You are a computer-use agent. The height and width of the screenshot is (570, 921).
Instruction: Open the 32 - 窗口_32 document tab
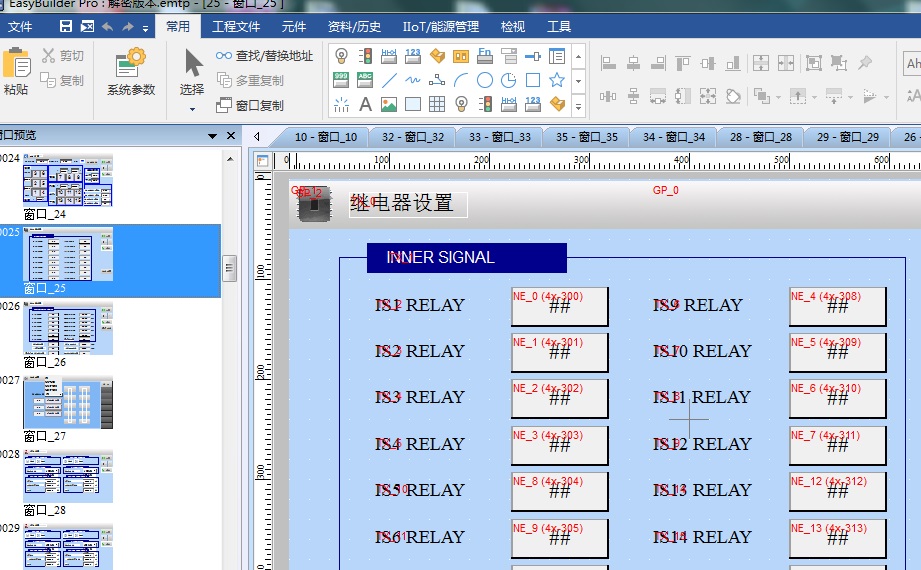tap(412, 137)
